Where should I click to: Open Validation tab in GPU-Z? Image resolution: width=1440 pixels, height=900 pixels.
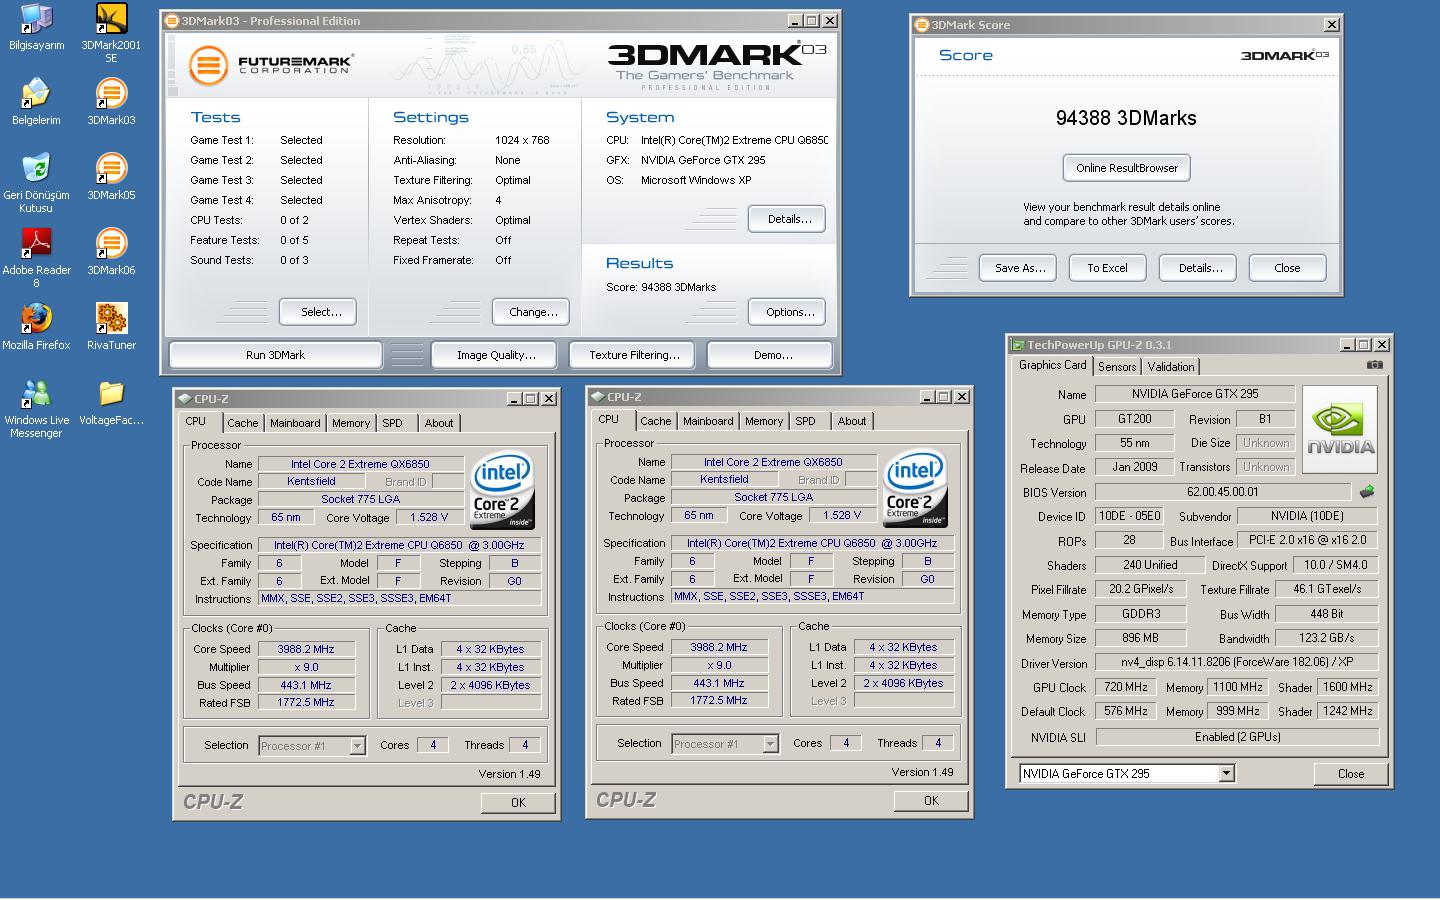click(x=1171, y=367)
